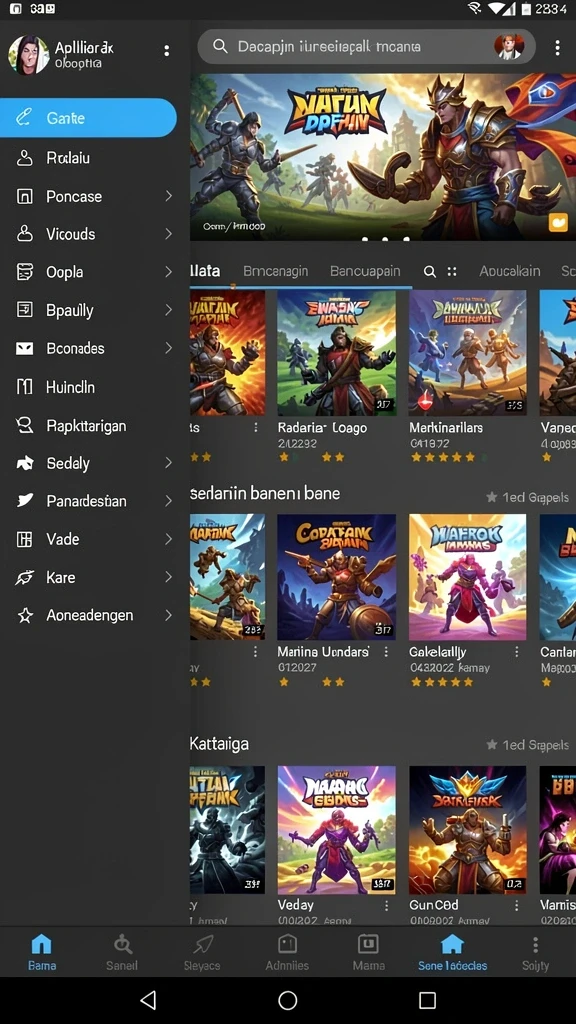Open the Sene Tadecias bottom tab
Viewport: 576px width, 1024px height.
pyautogui.click(x=452, y=952)
